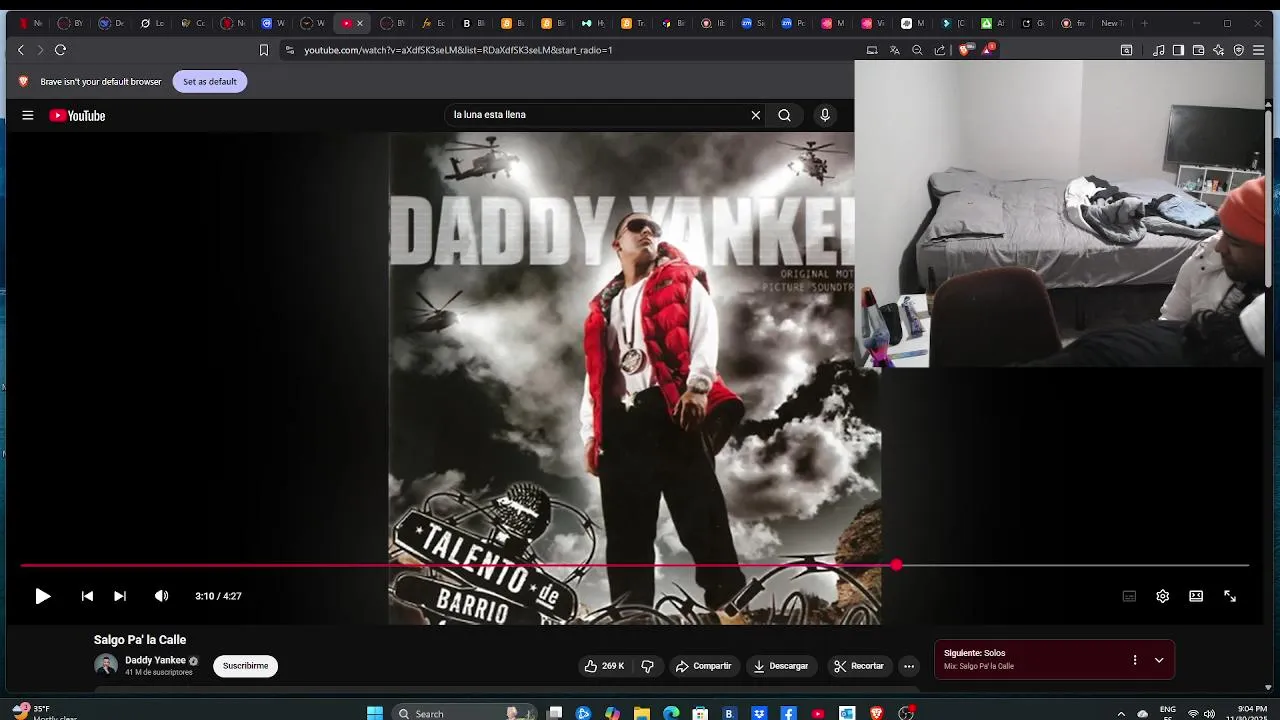Open a new tab with plus

(1144, 23)
